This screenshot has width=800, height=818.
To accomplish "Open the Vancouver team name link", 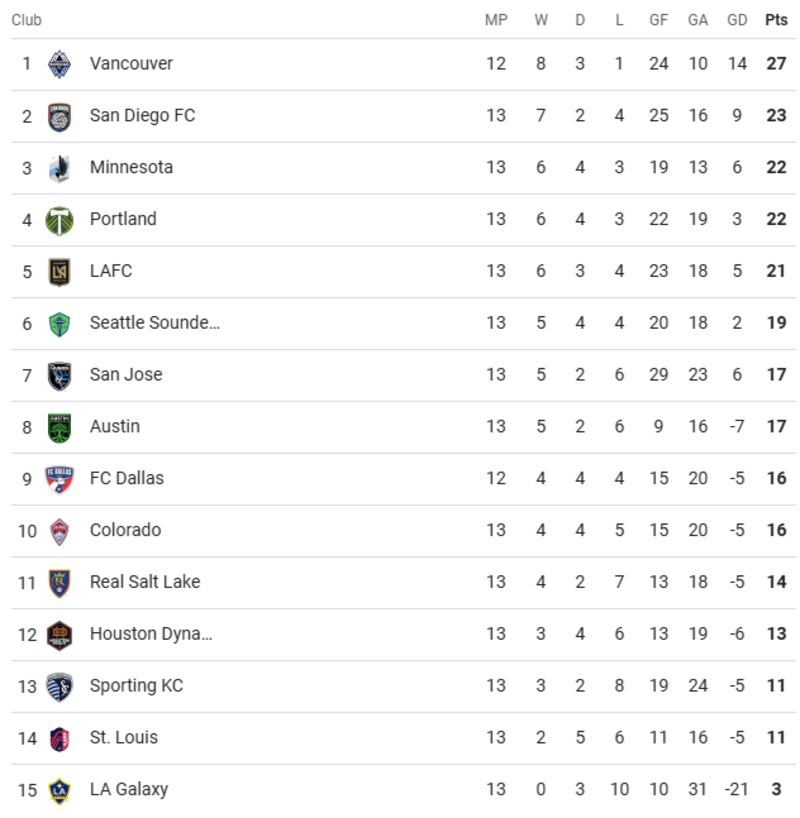I will 131,64.
